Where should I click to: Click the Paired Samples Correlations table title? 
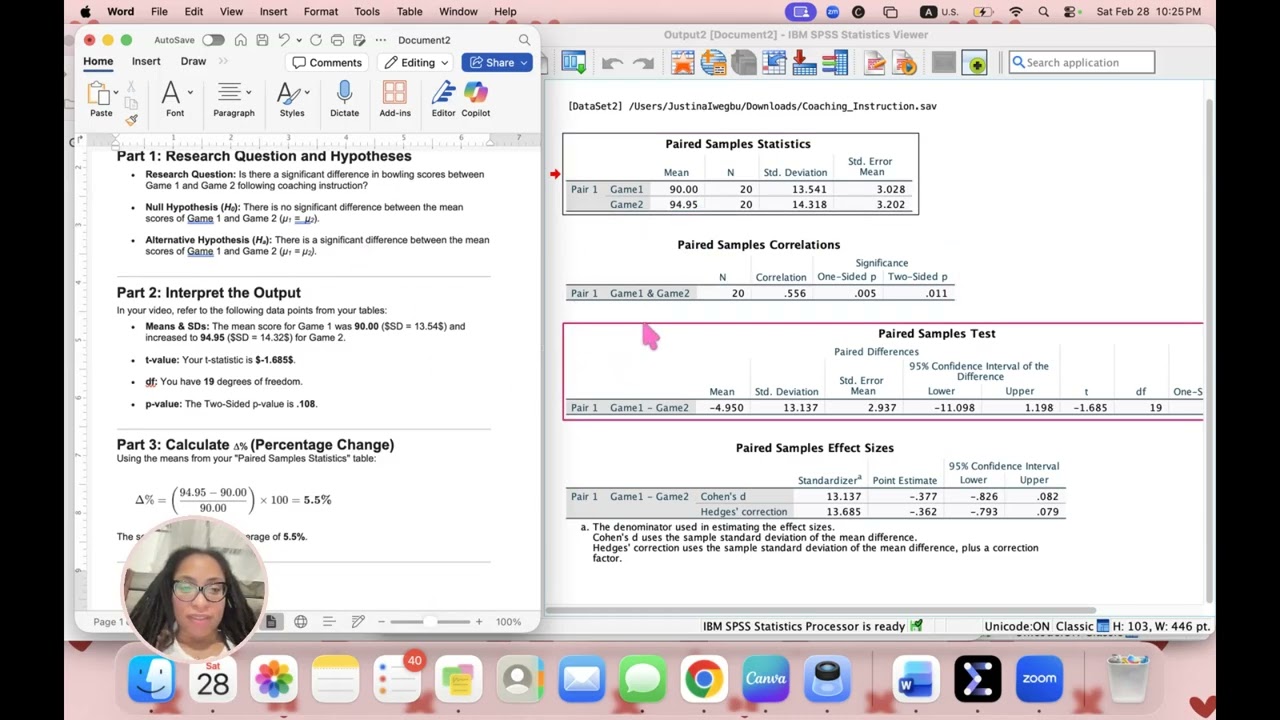(759, 245)
